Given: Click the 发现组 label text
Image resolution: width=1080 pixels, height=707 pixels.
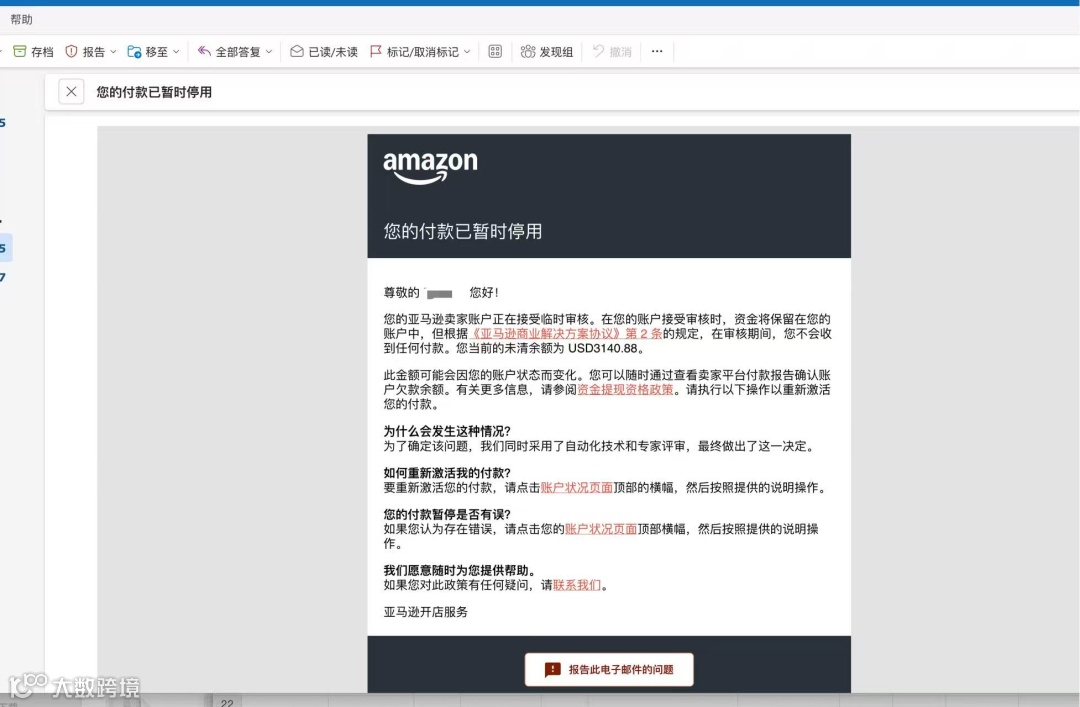Looking at the screenshot, I should [x=556, y=52].
